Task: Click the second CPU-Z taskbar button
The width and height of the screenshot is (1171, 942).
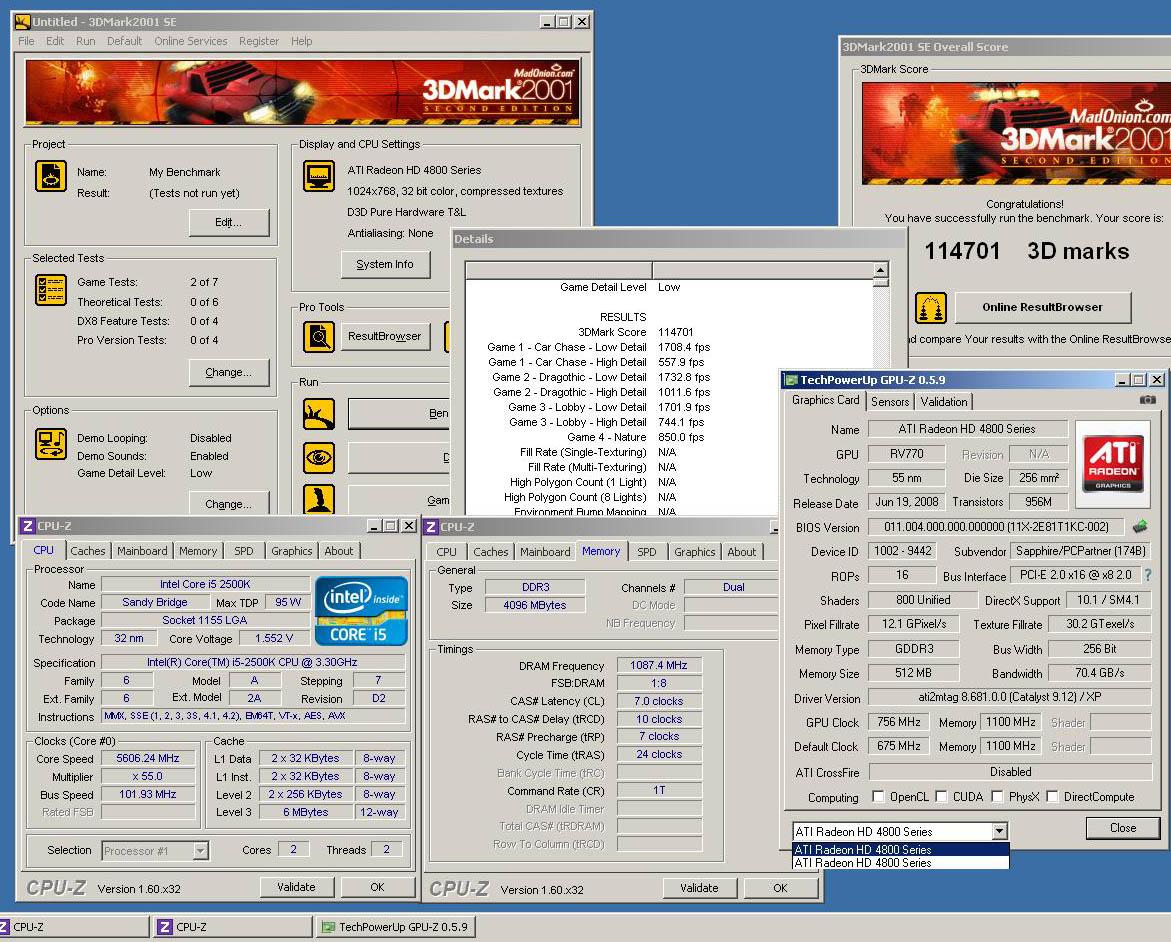Action: tap(233, 927)
